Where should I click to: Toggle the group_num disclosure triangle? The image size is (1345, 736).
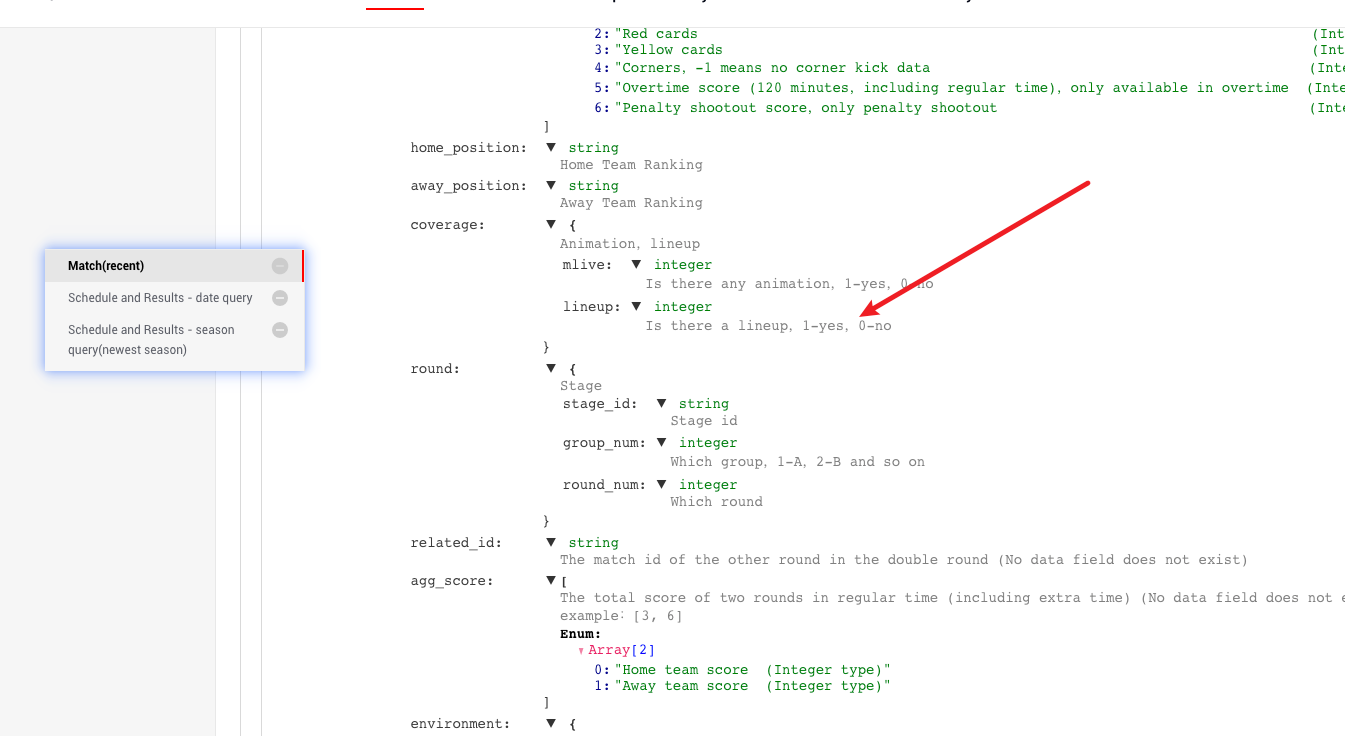point(661,443)
